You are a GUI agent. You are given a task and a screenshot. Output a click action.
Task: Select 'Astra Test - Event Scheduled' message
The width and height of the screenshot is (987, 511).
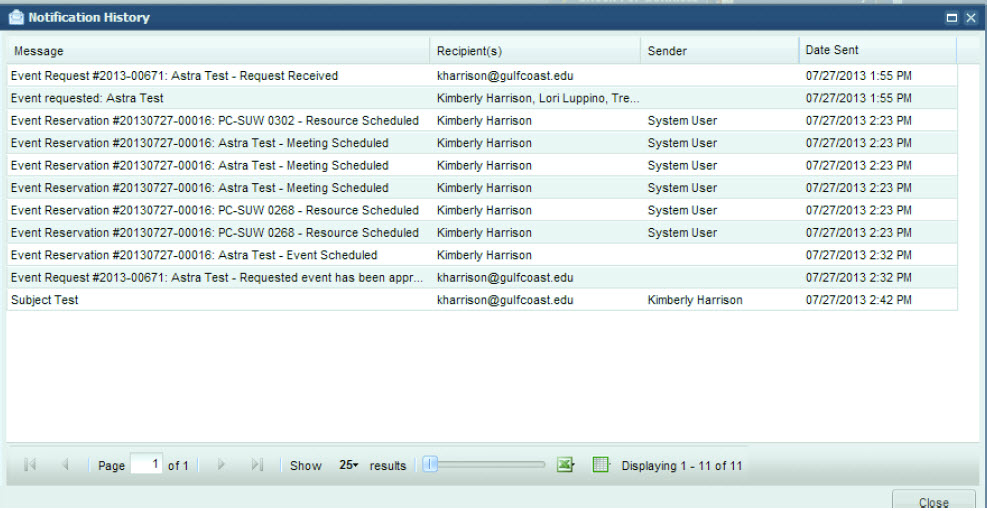[194, 255]
